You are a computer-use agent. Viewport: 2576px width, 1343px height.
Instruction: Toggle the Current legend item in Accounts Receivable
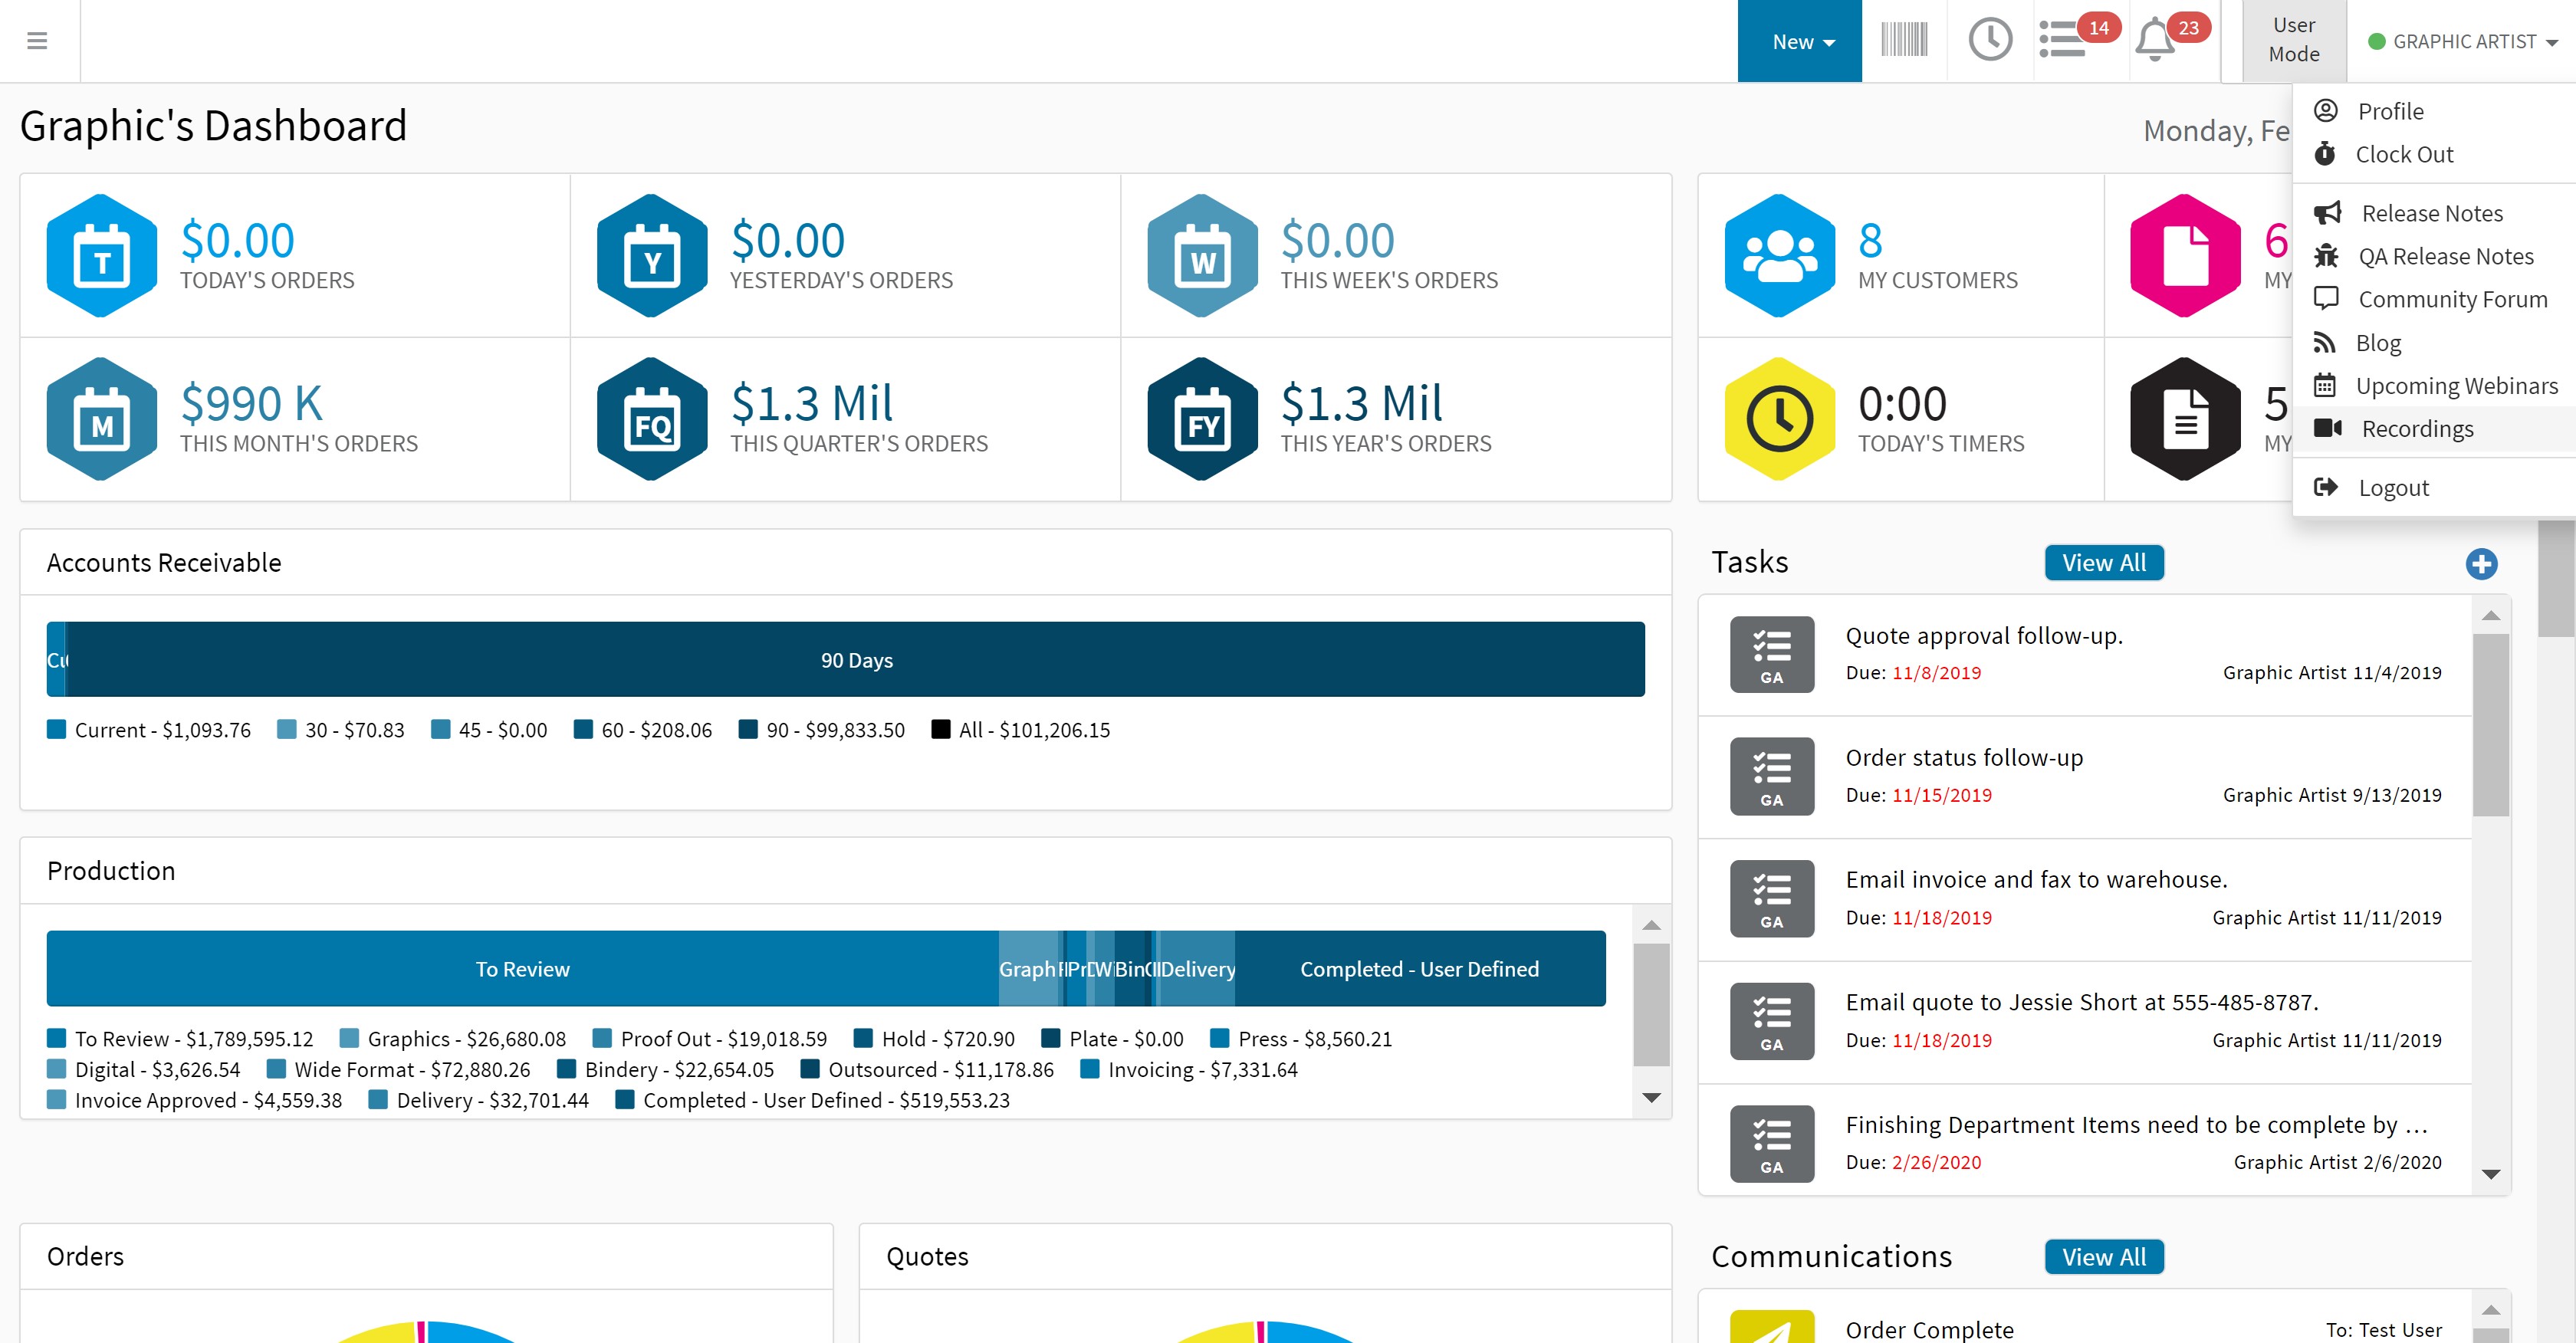coord(149,730)
